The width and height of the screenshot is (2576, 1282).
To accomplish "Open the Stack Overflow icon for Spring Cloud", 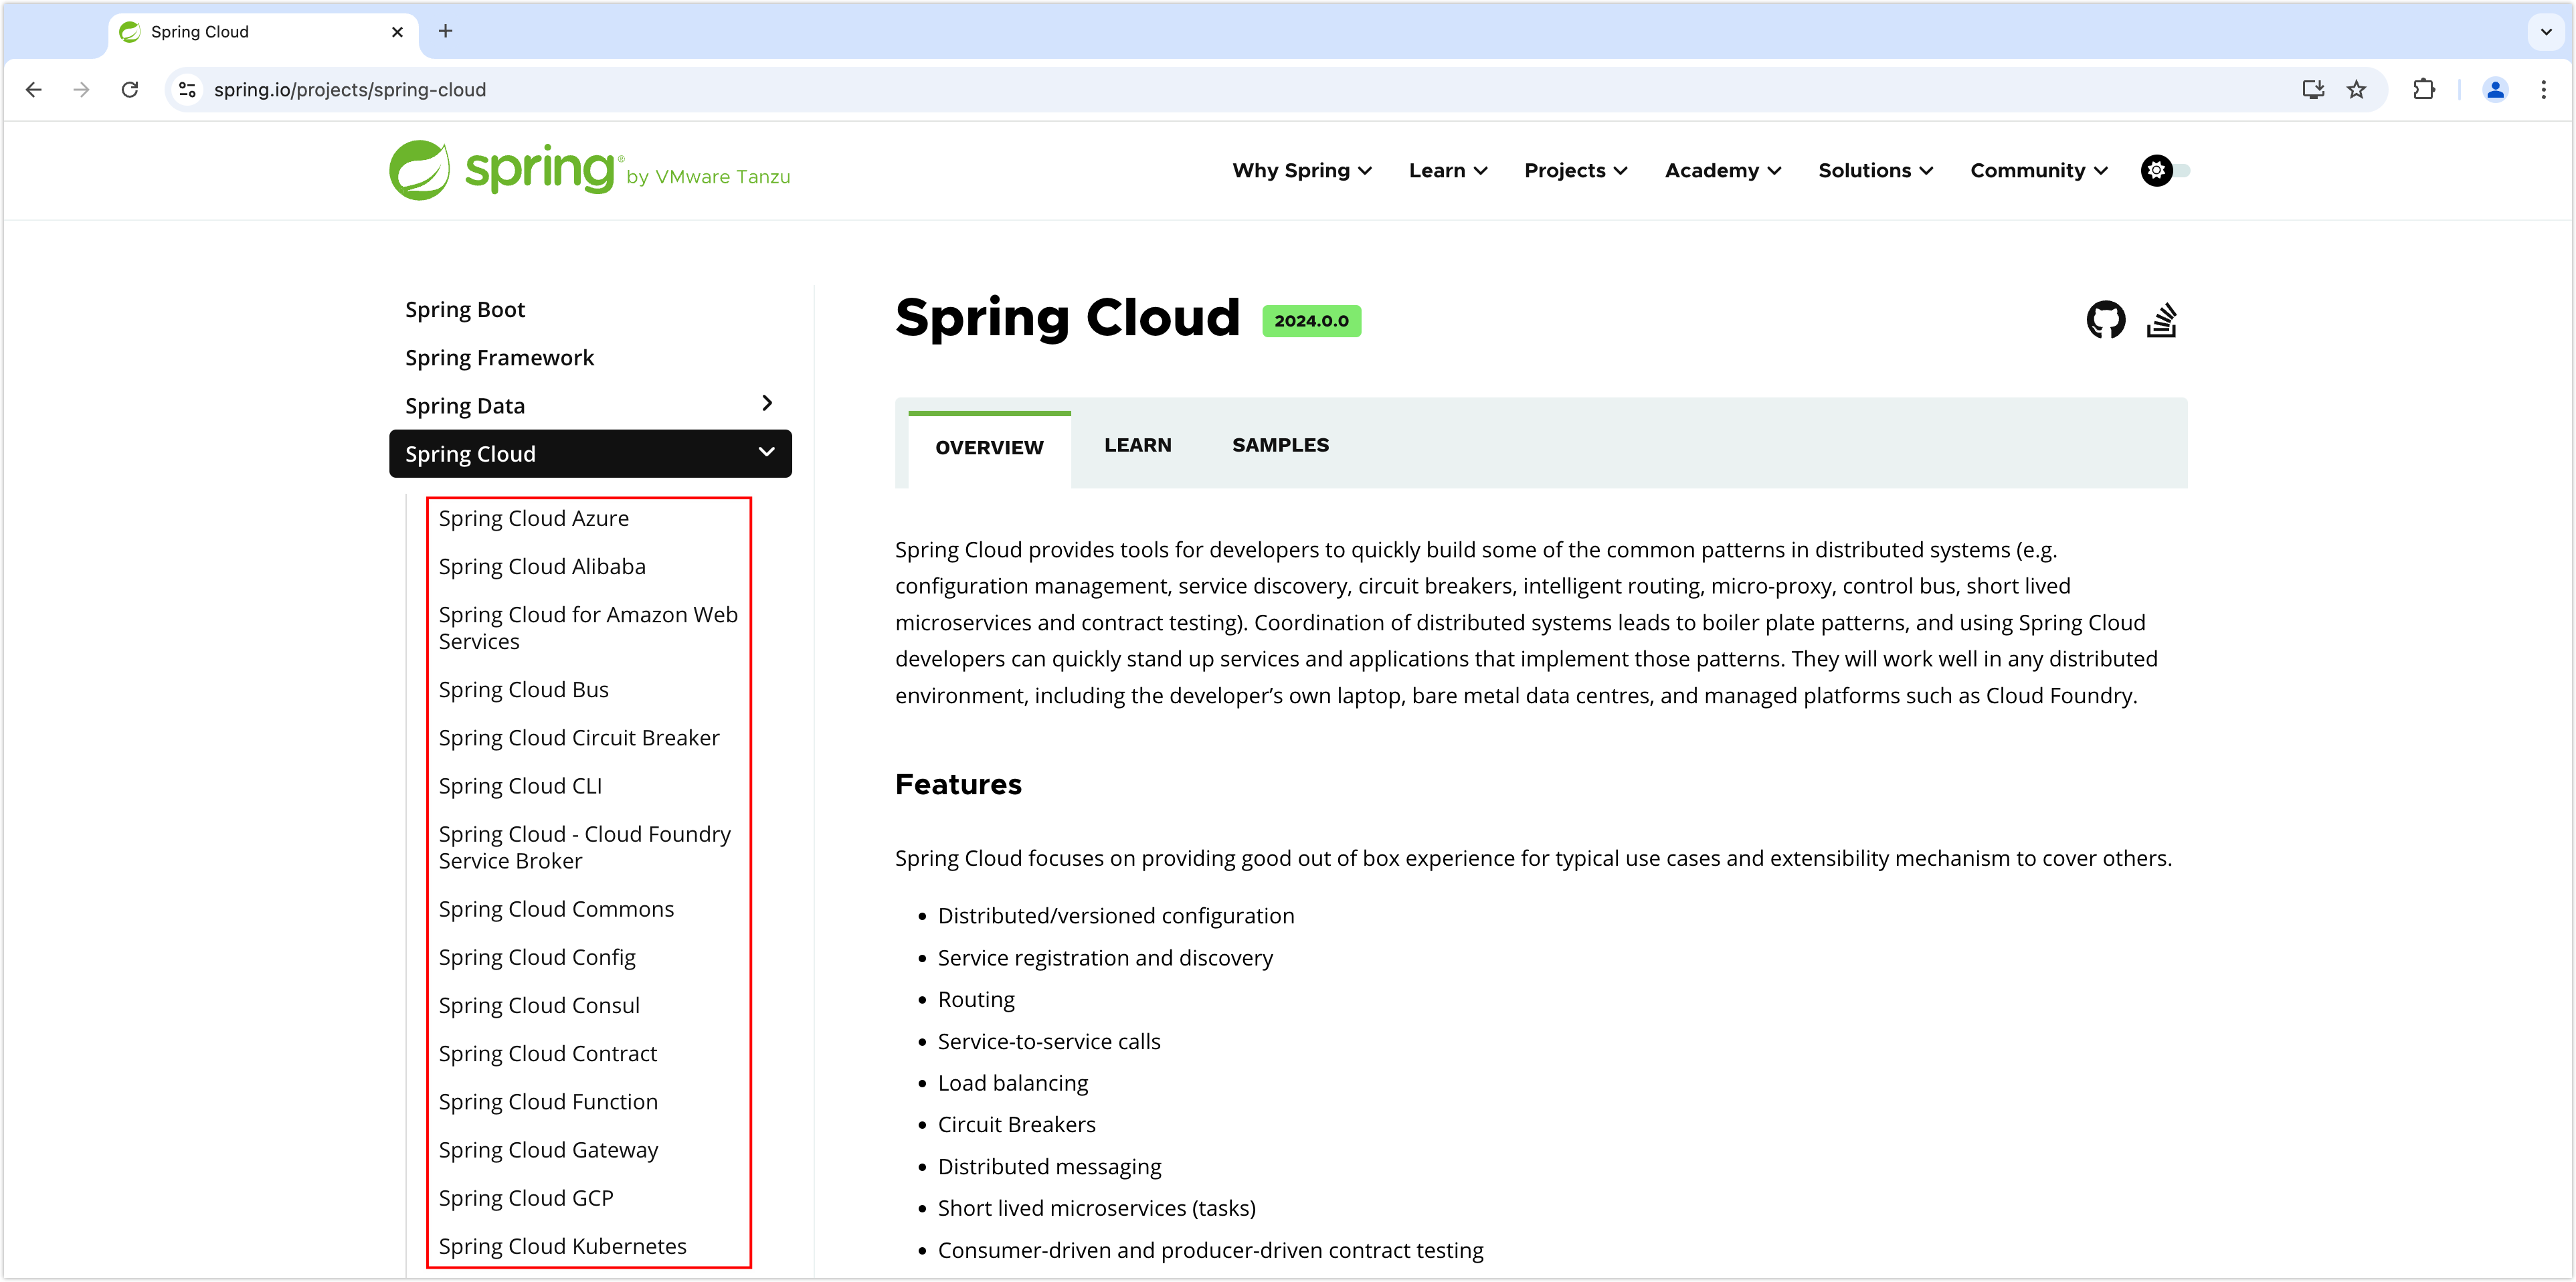I will tap(2163, 319).
